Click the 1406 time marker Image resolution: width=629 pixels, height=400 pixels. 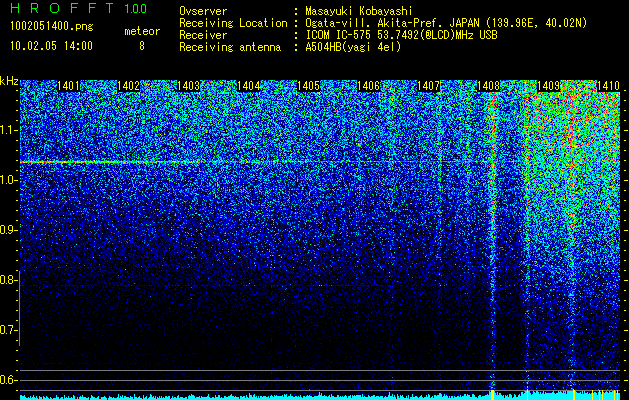(x=368, y=86)
